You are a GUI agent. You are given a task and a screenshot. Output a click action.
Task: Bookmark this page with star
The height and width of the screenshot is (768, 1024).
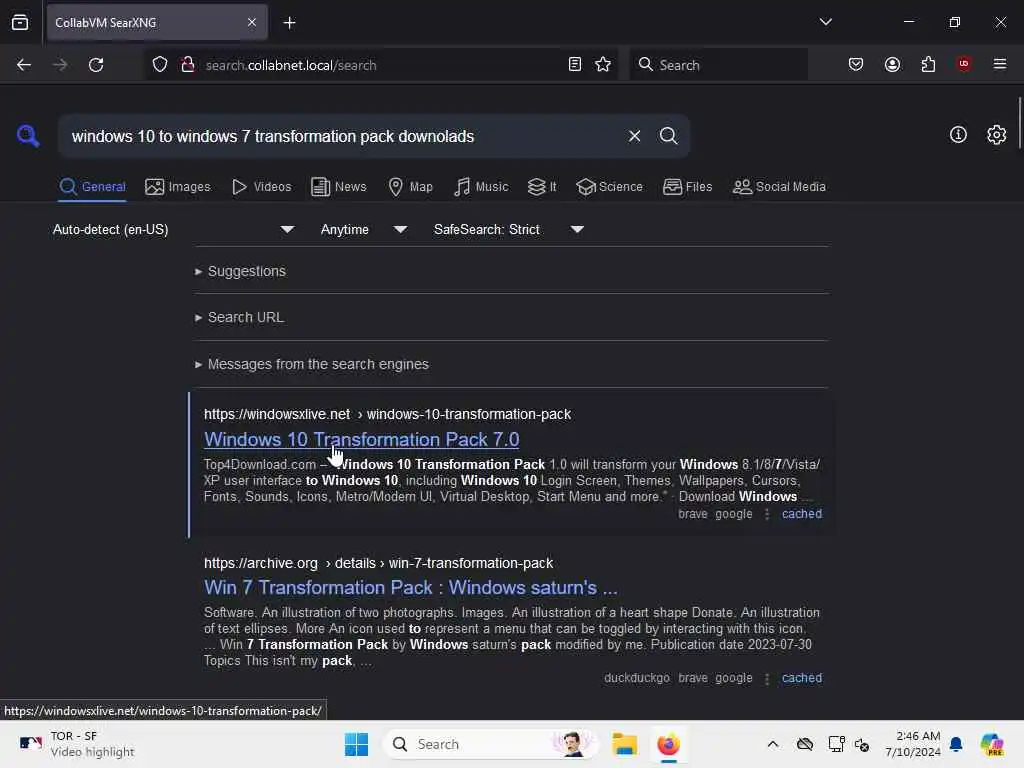(603, 64)
